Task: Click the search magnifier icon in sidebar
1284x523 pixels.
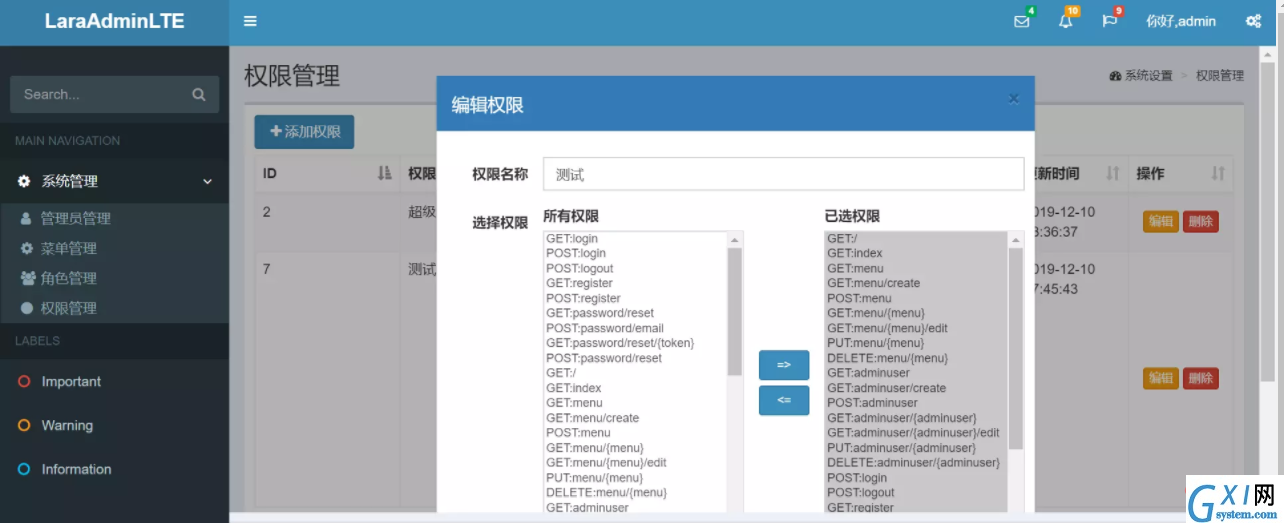Action: pos(199,95)
